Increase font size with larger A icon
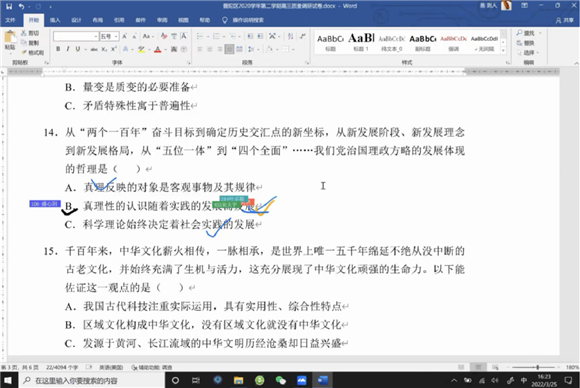 [x=125, y=36]
